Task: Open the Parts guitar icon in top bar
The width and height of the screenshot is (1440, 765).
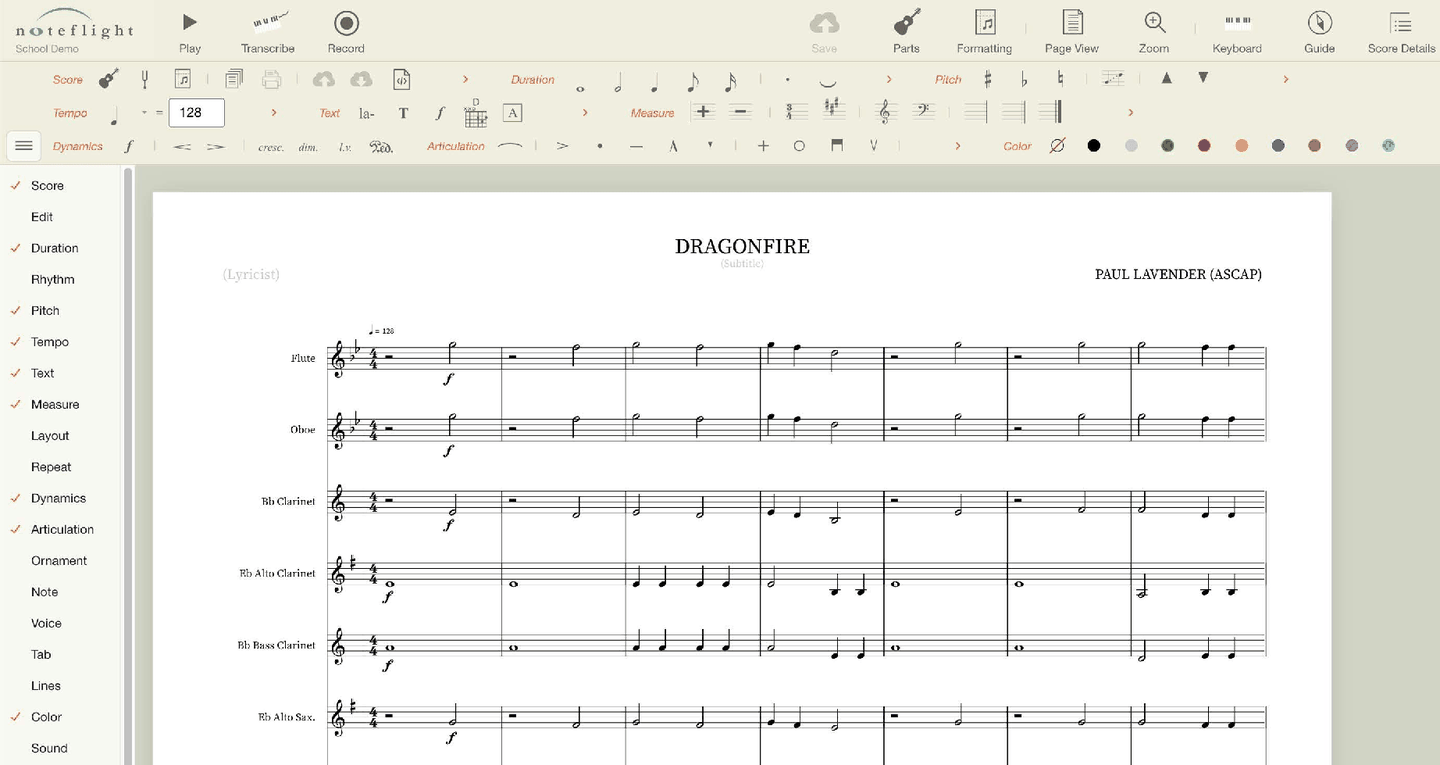Action: 906,31
